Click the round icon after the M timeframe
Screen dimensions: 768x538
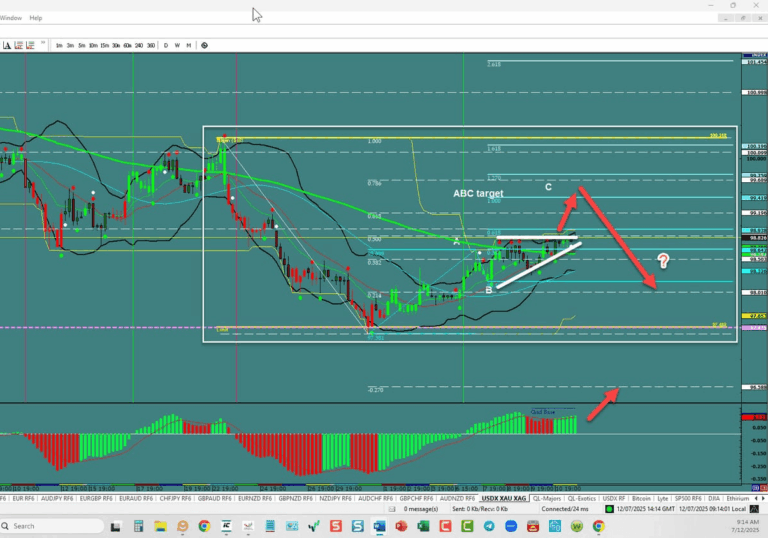[x=204, y=46]
